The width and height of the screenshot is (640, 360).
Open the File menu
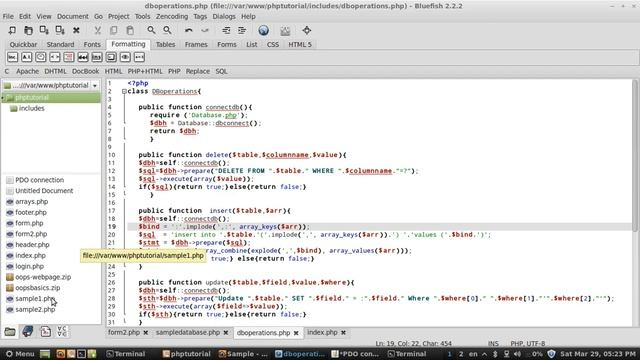coord(8,16)
